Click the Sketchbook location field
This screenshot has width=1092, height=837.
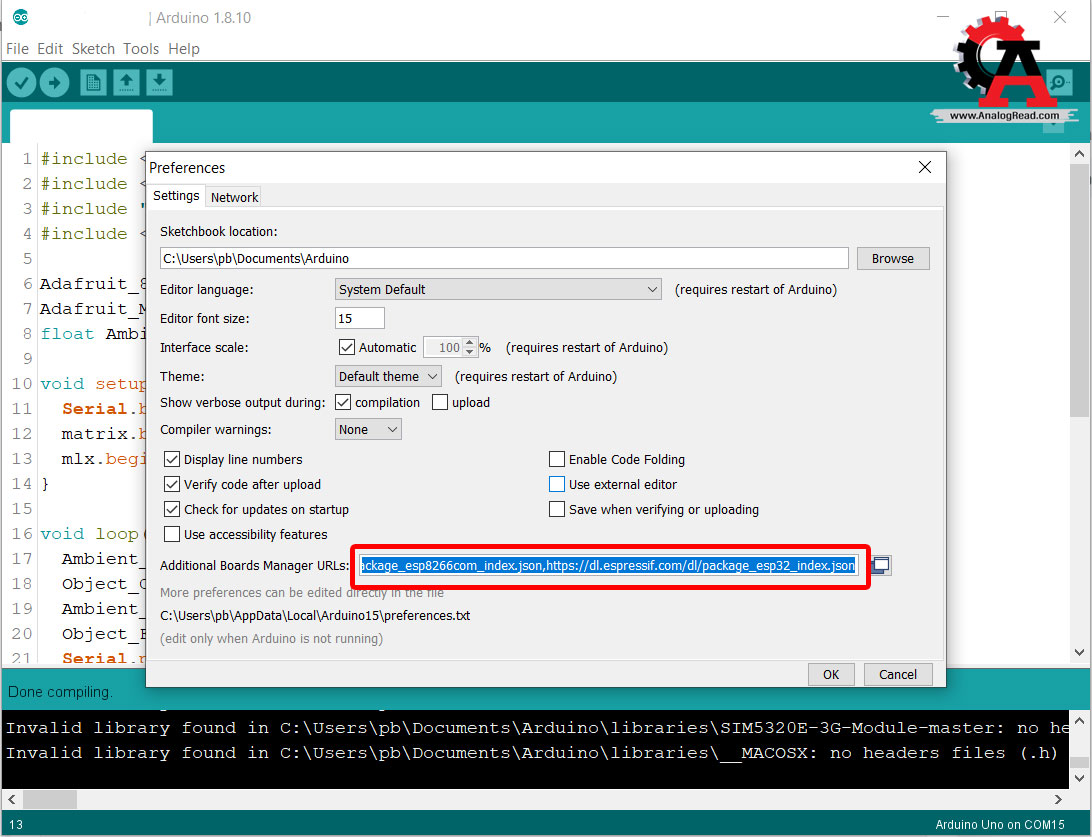[x=504, y=258]
